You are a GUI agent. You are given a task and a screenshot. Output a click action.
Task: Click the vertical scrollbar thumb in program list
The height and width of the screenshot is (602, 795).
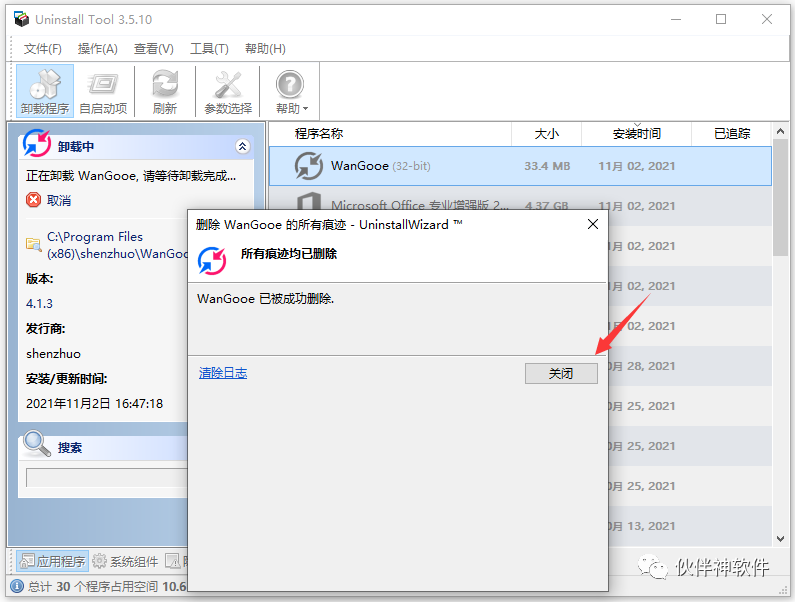click(x=780, y=198)
